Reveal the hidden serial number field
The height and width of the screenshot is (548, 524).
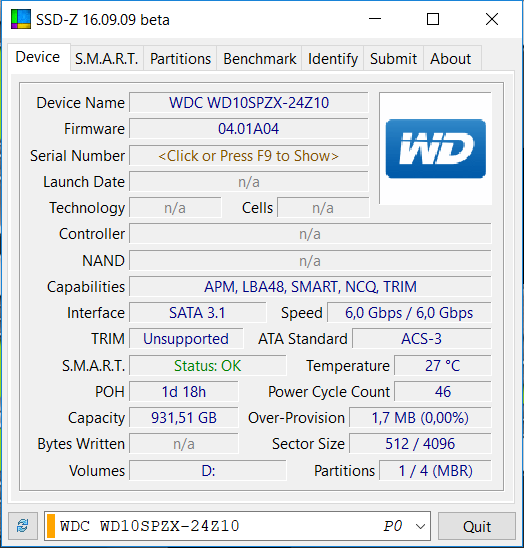pyautogui.click(x=249, y=156)
